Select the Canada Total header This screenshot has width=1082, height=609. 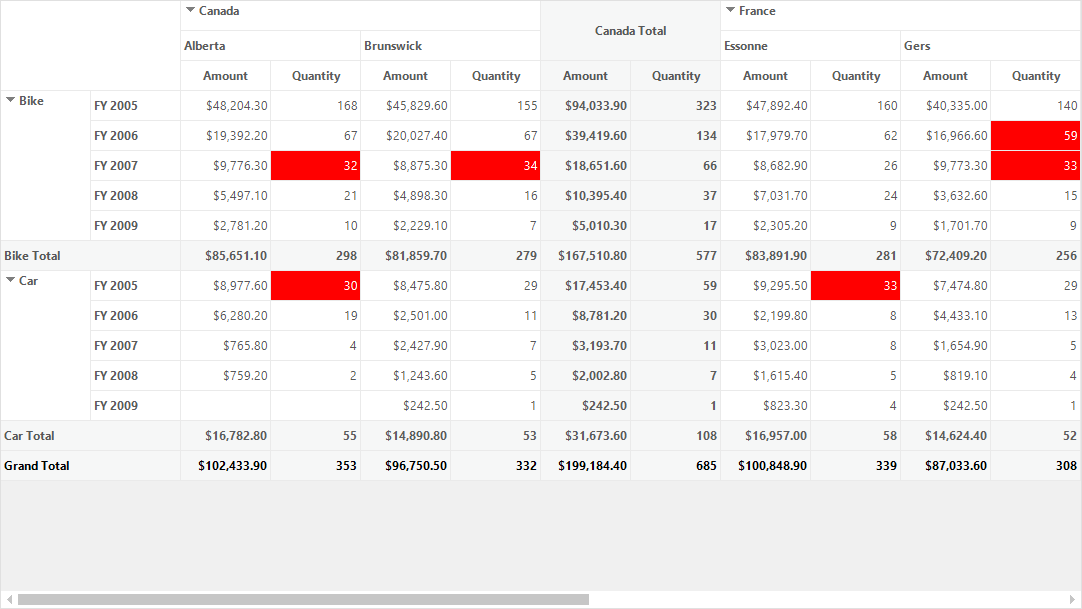631,30
